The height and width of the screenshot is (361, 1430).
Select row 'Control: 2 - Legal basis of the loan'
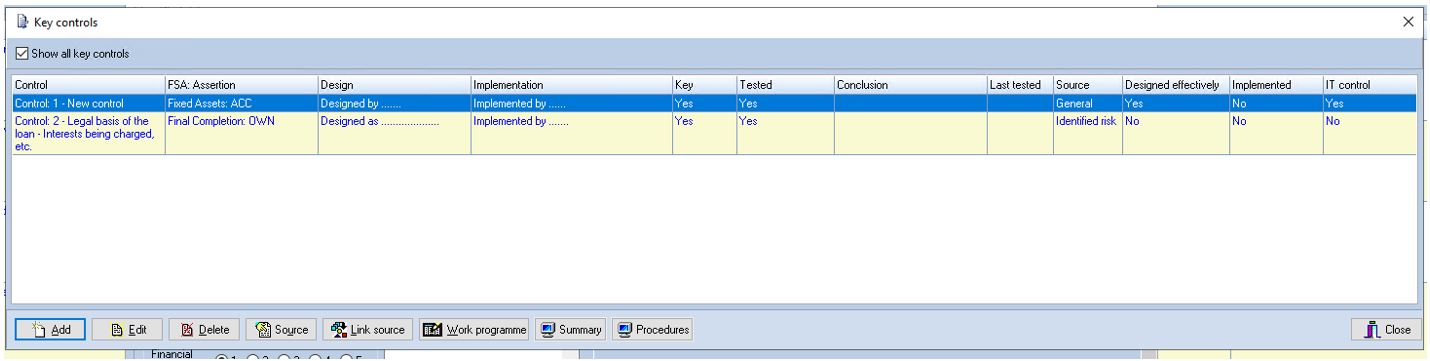pyautogui.click(x=714, y=133)
